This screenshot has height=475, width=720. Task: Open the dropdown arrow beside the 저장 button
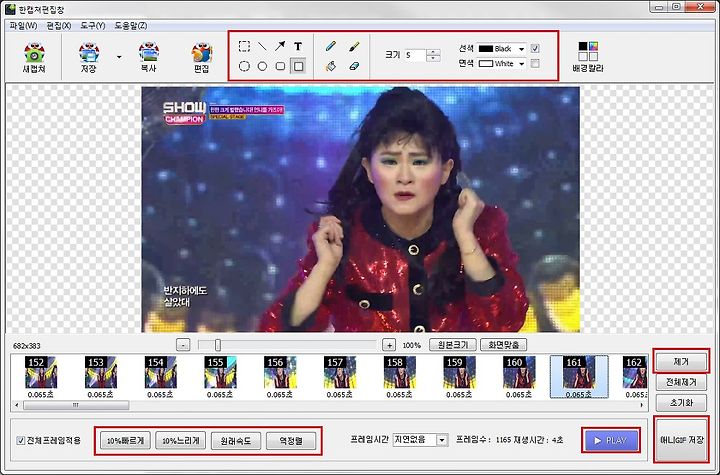[x=119, y=57]
